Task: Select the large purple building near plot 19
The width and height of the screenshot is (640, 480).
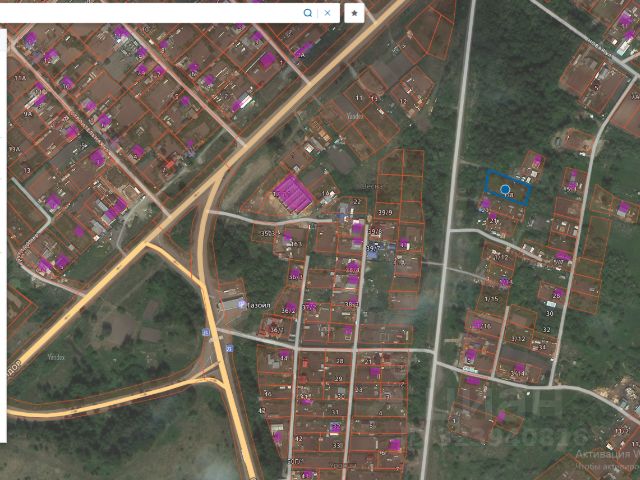Action: (293, 194)
